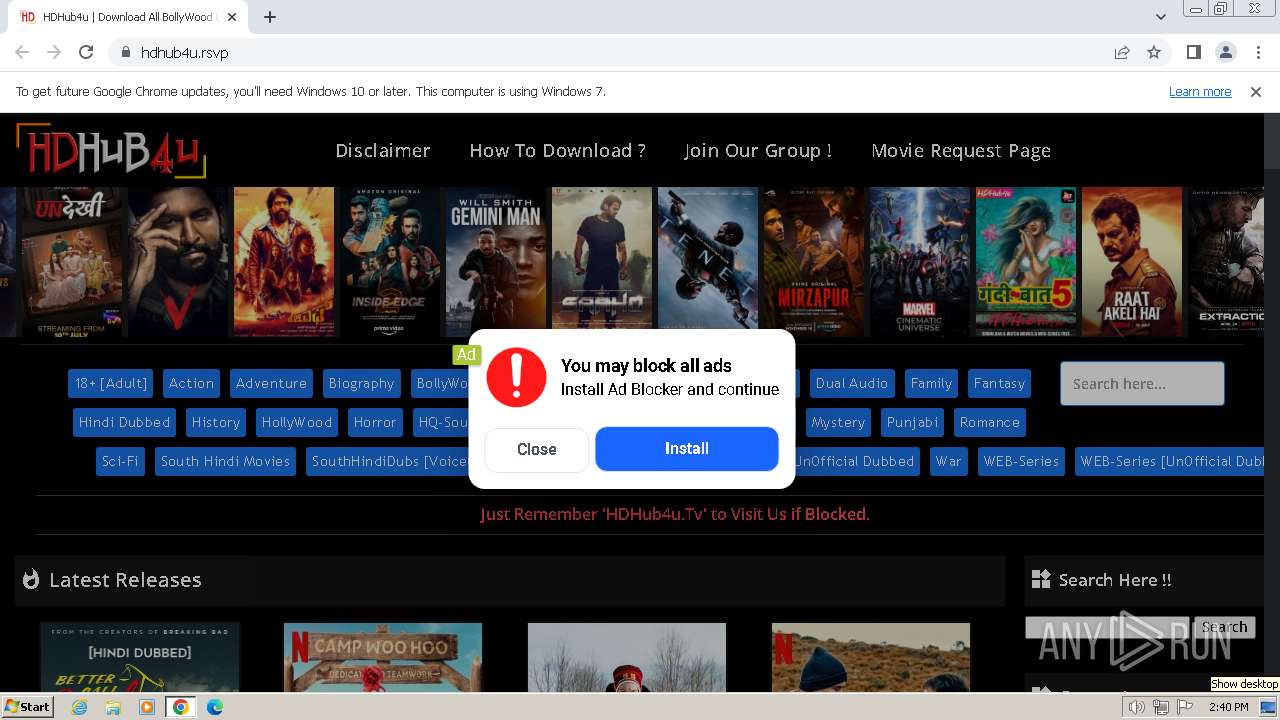Select the HollyWood category tag
This screenshot has height=720, width=1280.
297,422
